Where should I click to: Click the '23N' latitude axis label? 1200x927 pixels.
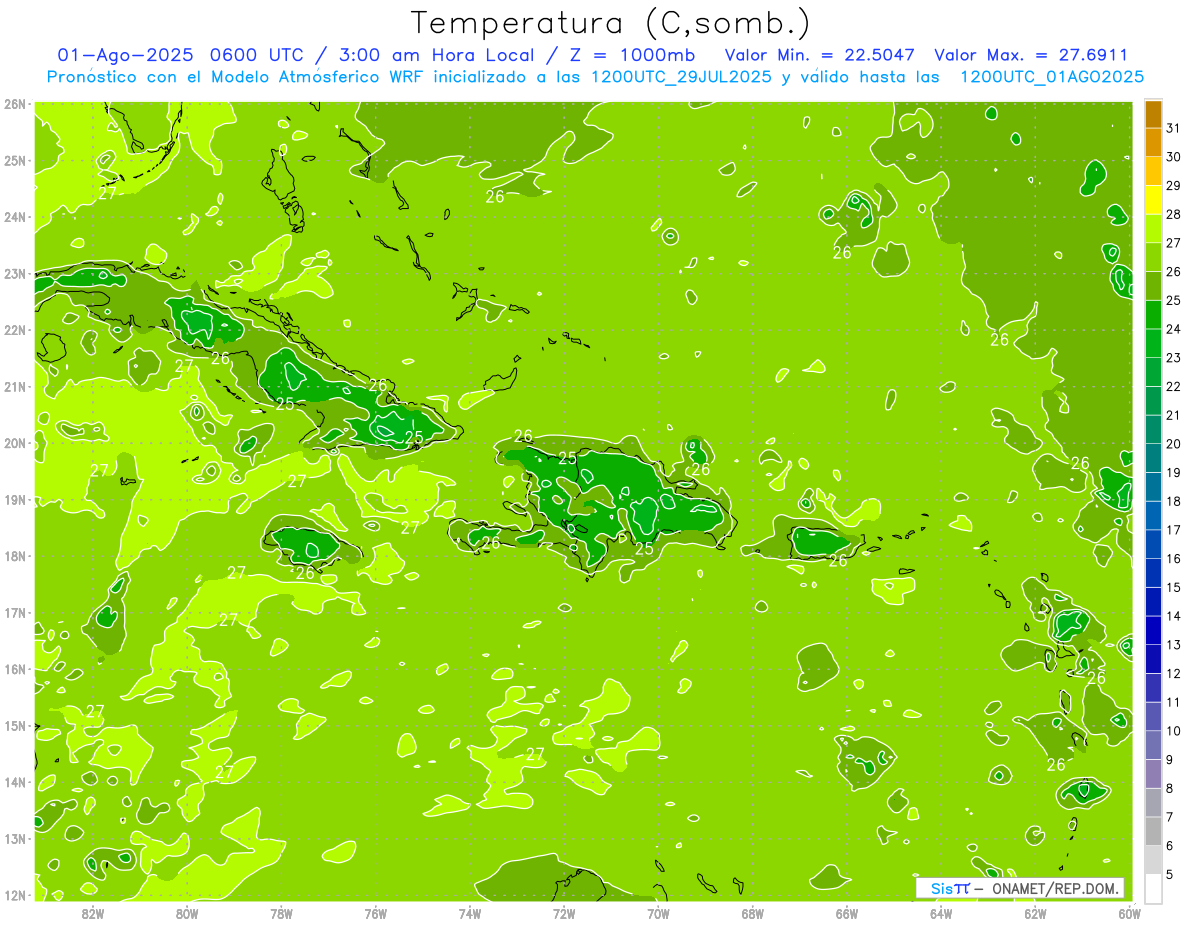pyautogui.click(x=15, y=274)
